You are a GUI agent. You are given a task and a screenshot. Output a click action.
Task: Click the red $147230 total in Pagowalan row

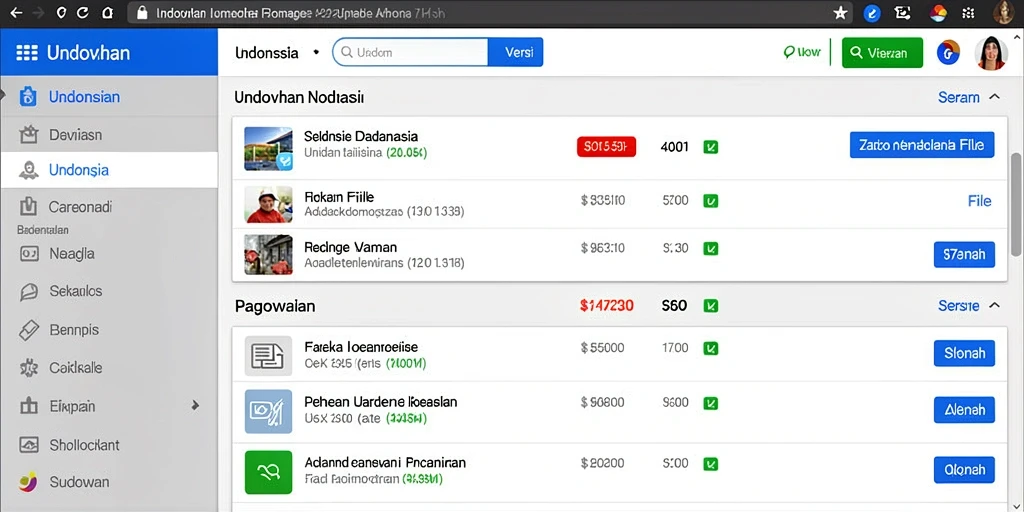pos(606,305)
